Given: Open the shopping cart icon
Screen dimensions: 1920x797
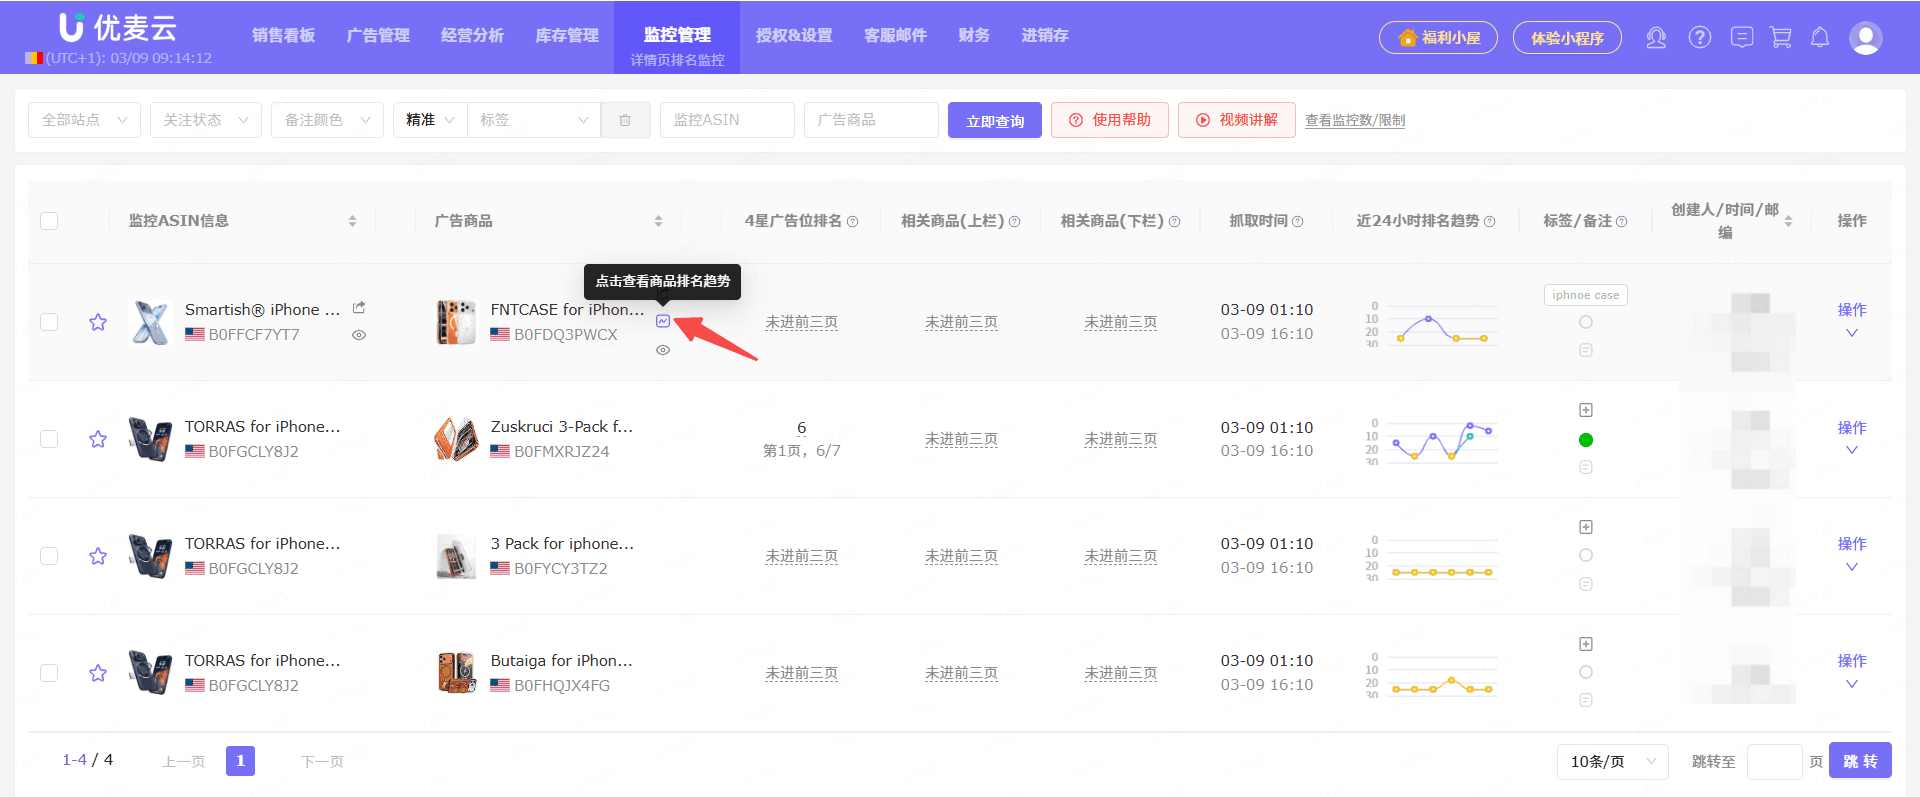Looking at the screenshot, I should 1781,38.
